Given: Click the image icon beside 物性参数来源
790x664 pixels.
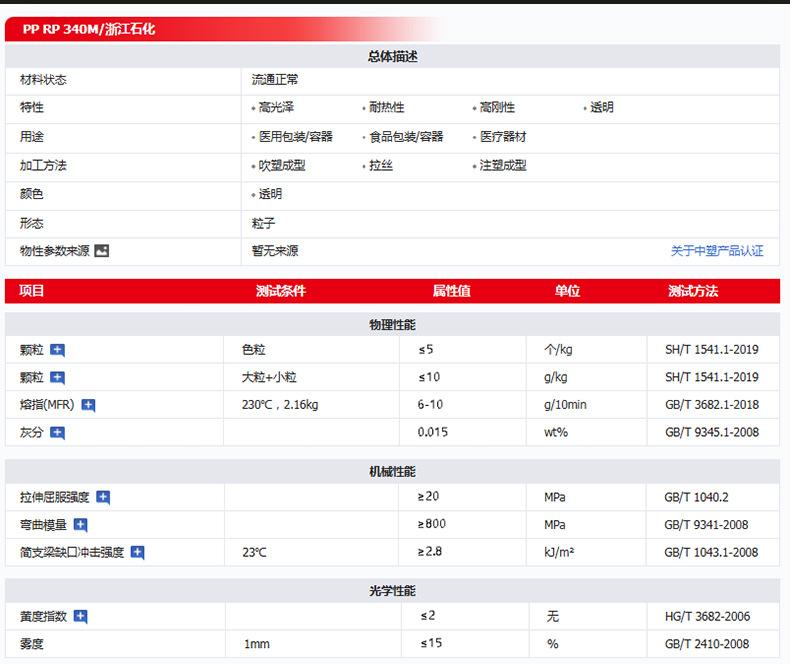Looking at the screenshot, I should pyautogui.click(x=102, y=250).
